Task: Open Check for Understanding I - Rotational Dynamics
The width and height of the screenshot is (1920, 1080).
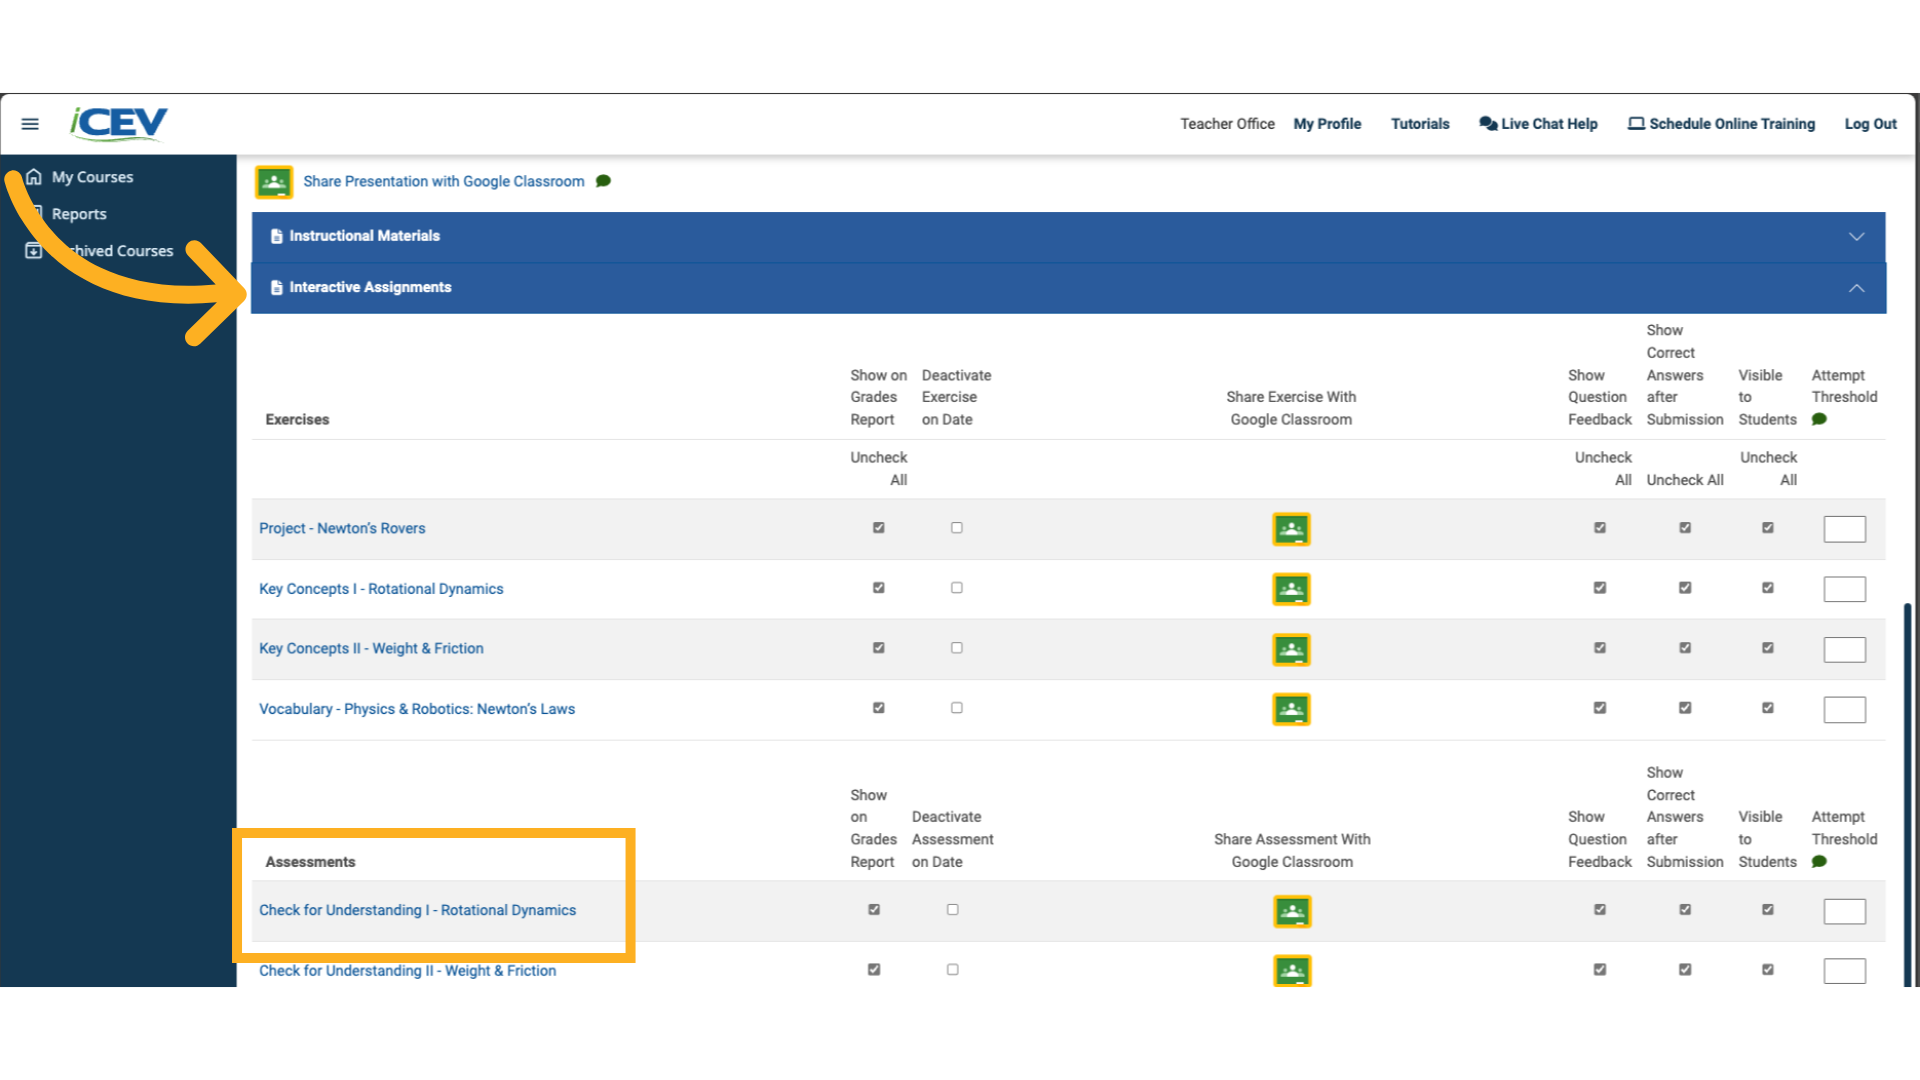Action: pos(417,910)
